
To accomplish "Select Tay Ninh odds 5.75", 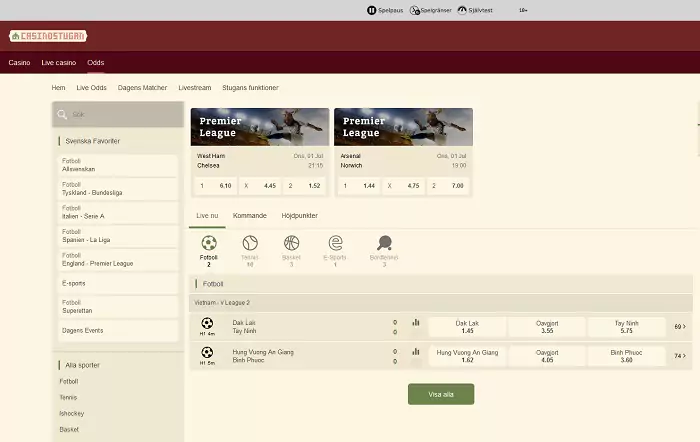I will (x=626, y=327).
